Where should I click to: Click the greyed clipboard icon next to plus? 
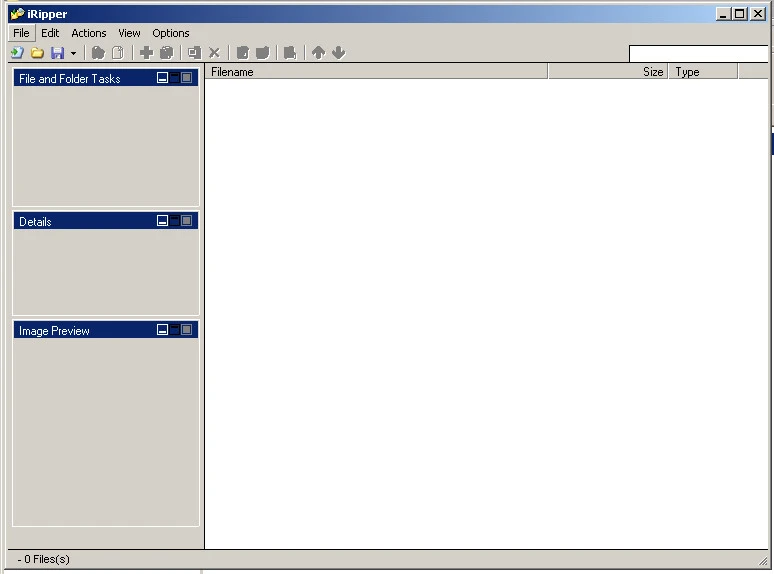click(167, 52)
